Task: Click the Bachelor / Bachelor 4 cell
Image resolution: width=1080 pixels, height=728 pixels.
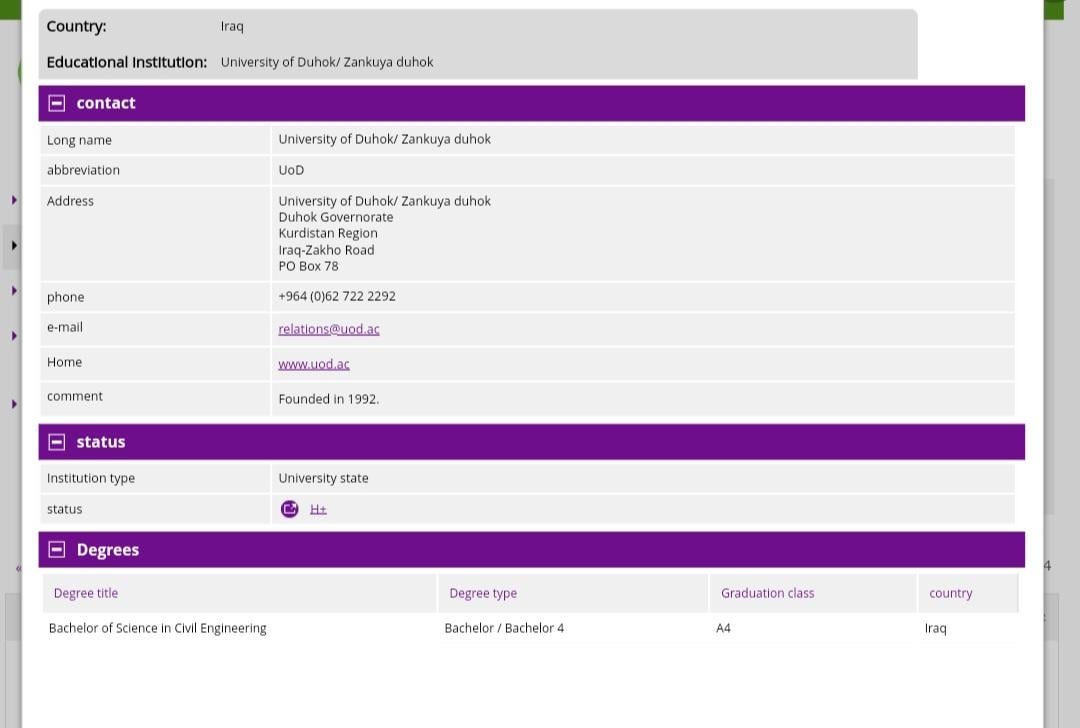Action: coord(503,628)
